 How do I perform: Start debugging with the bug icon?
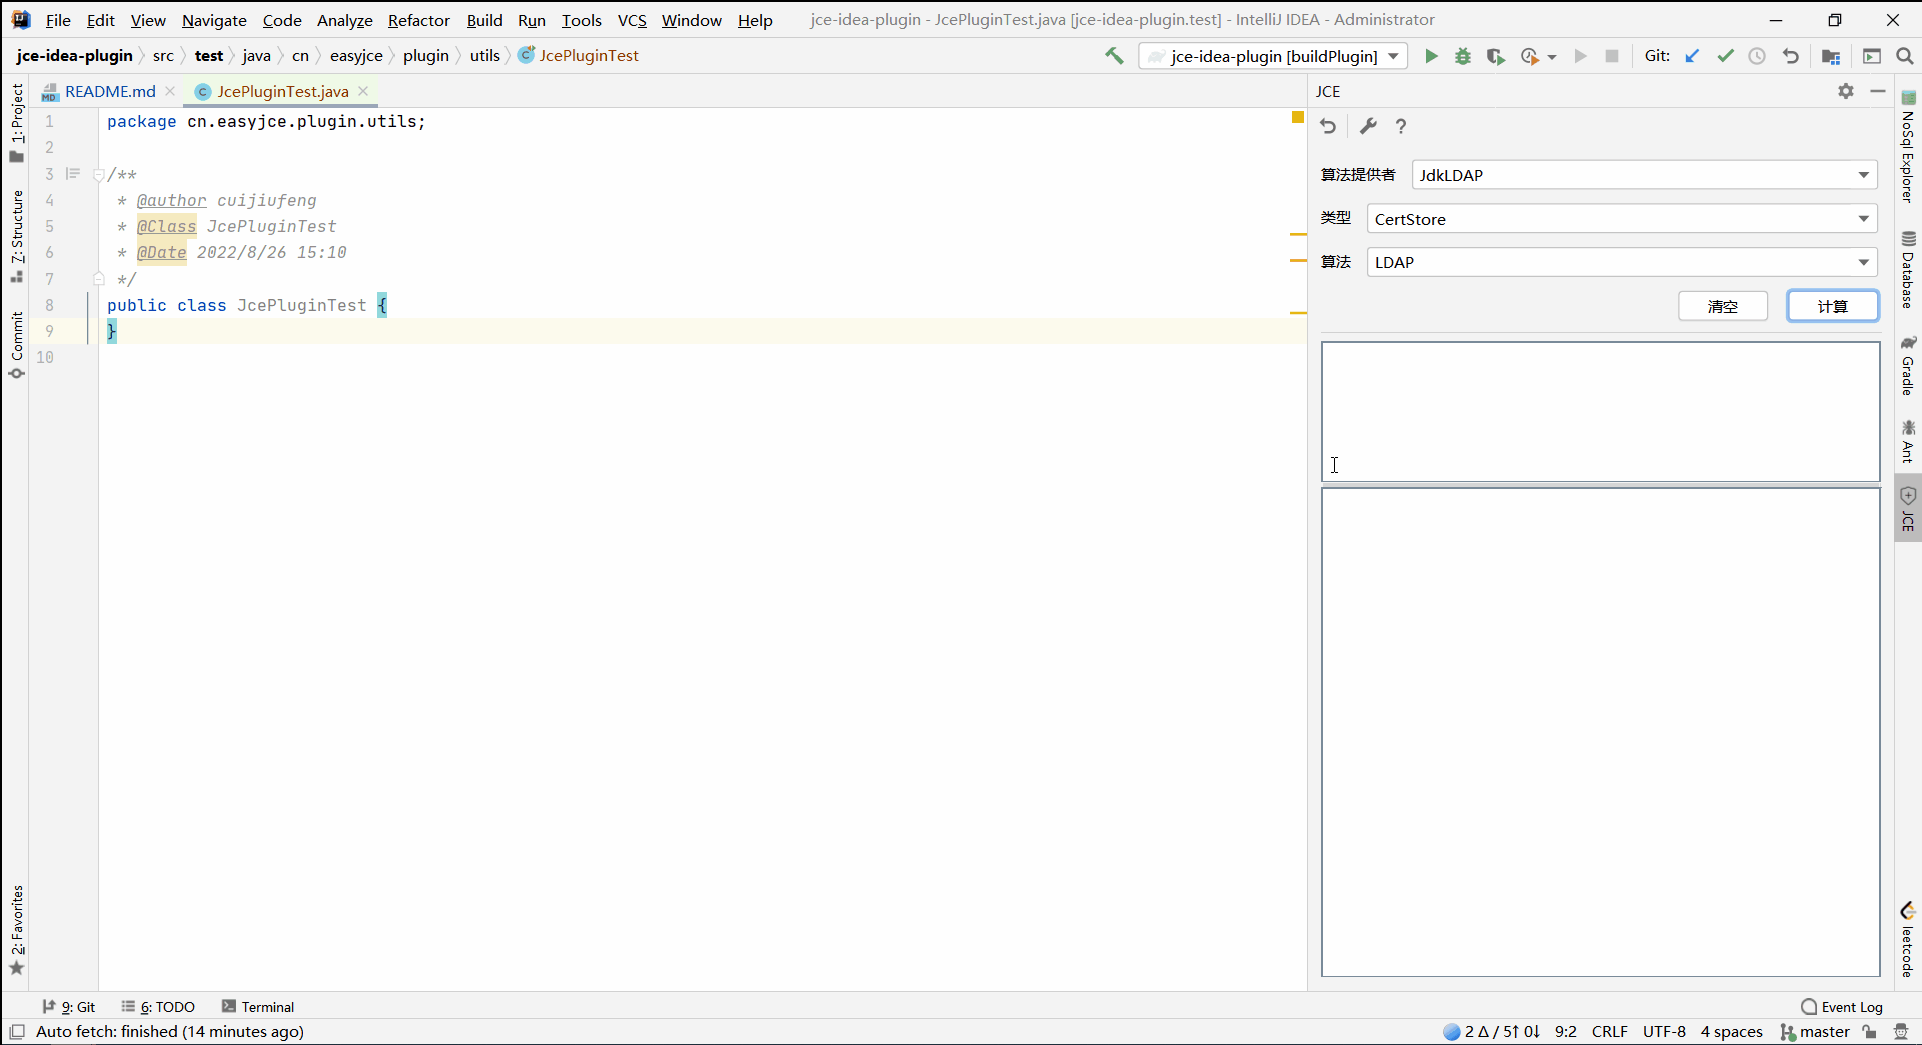[x=1463, y=56]
